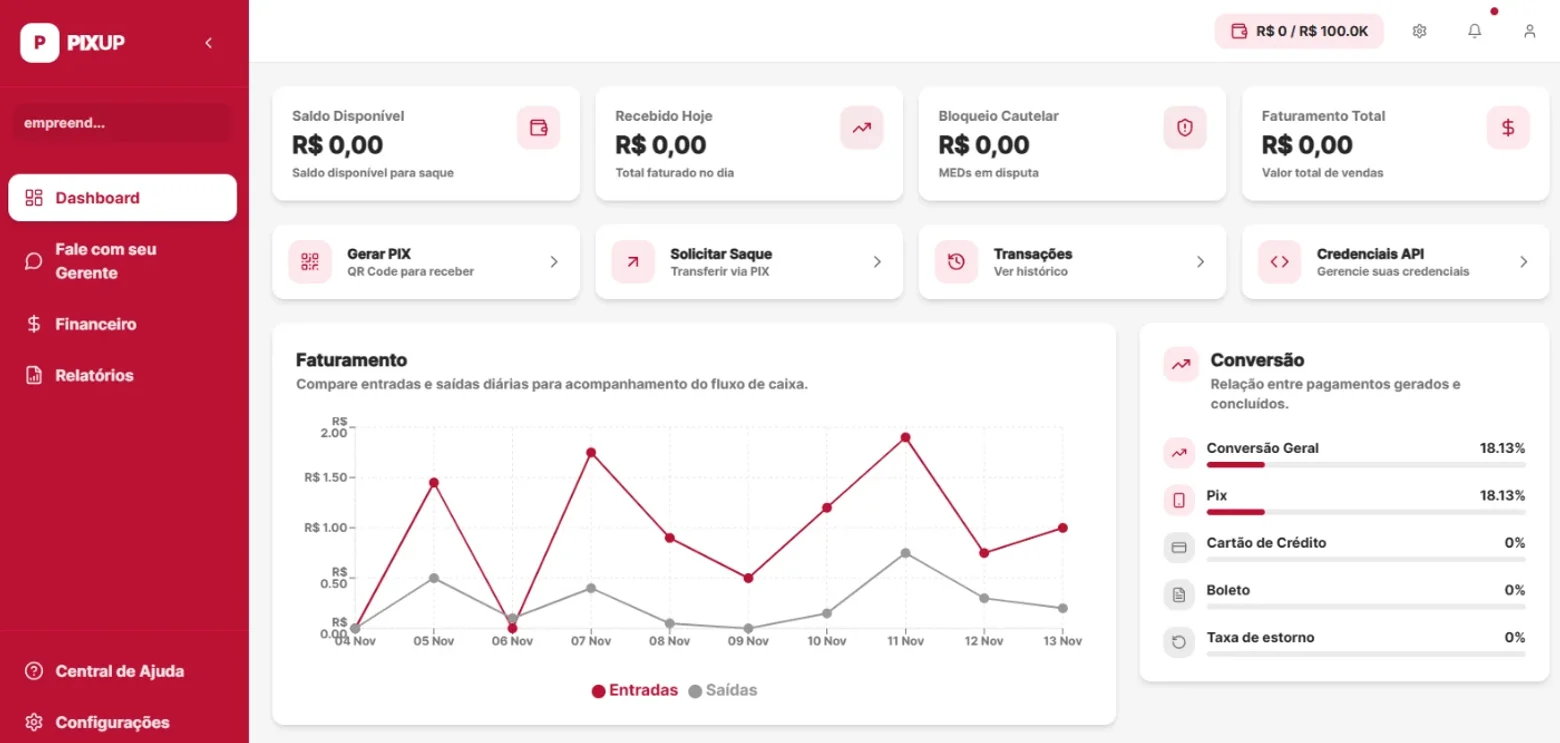Click the dollar icon in Faturamento Total card
The image size is (1560, 743).
[x=1508, y=128]
